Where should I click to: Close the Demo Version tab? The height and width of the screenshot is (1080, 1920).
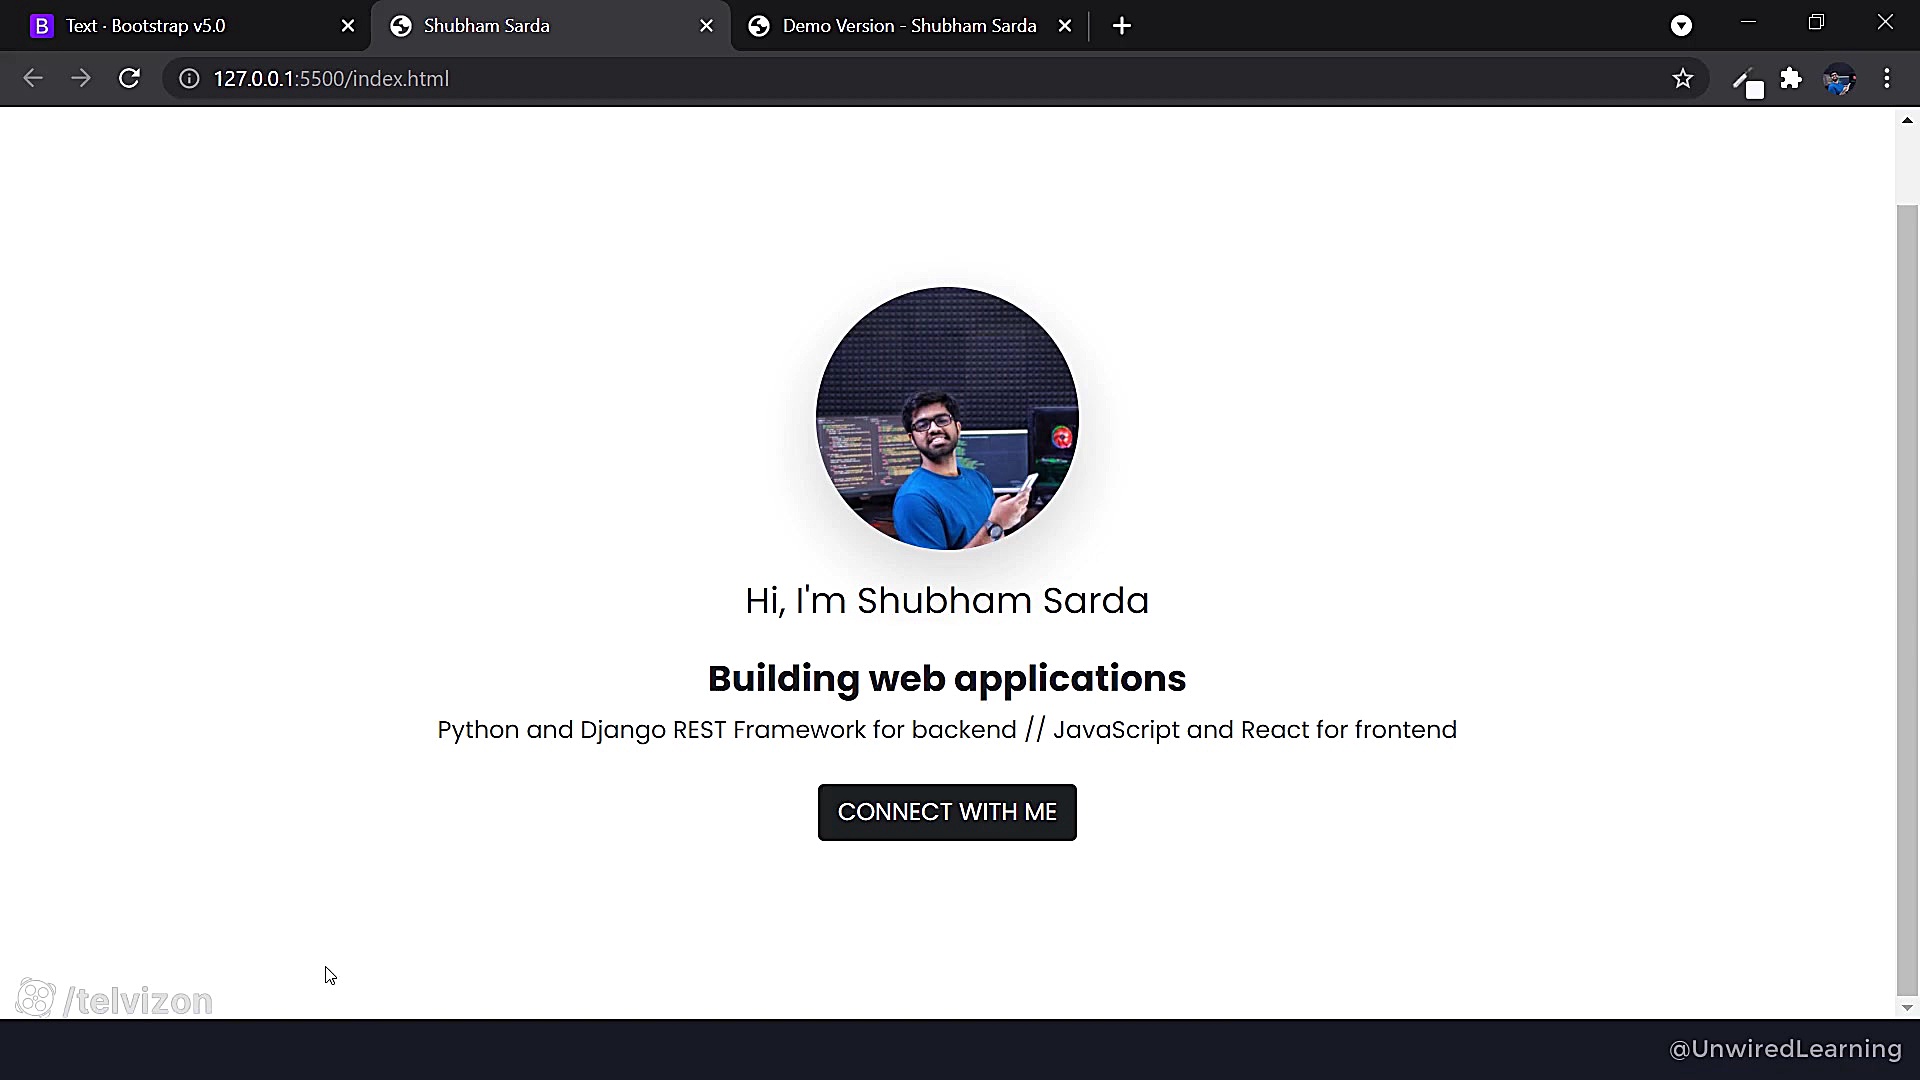point(1064,25)
